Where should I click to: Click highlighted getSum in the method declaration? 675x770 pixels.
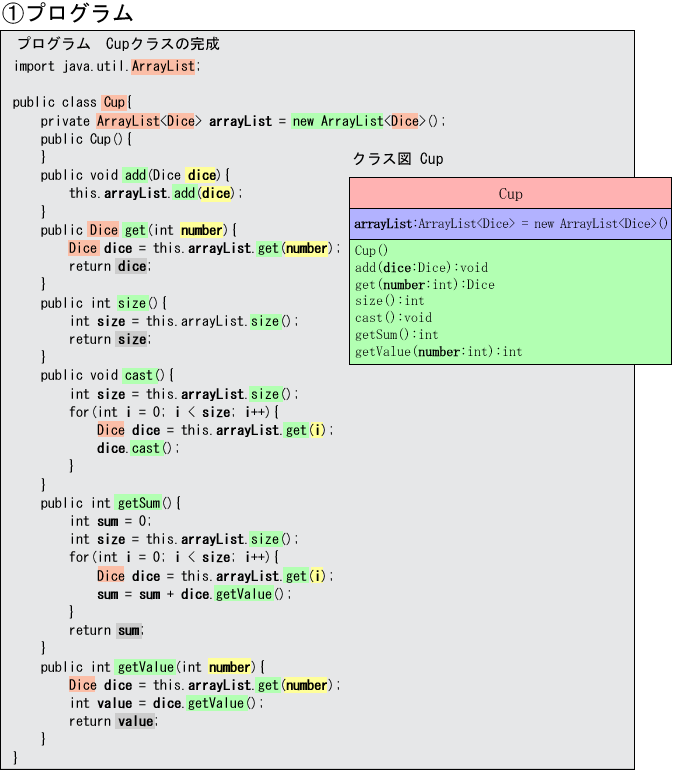click(138, 503)
